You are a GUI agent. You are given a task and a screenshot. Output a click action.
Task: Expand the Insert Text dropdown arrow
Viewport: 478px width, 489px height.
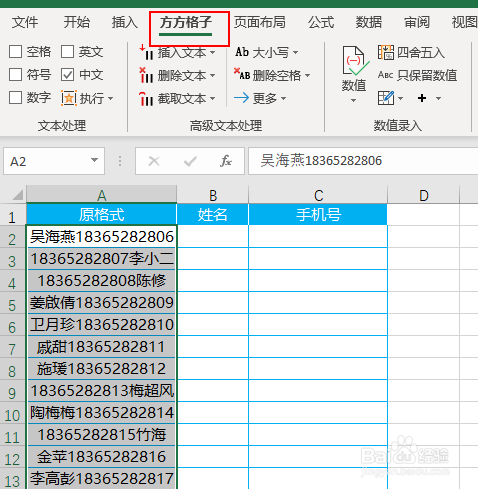tap(212, 53)
